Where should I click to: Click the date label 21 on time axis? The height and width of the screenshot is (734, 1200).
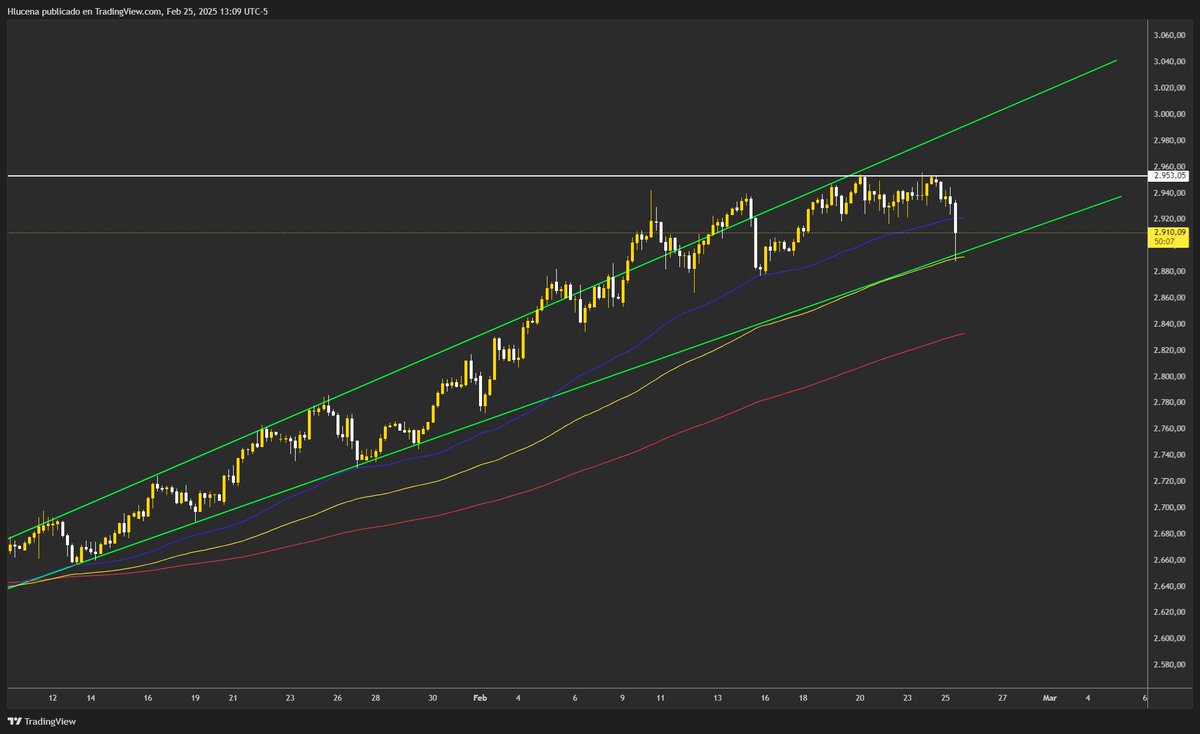pos(233,698)
